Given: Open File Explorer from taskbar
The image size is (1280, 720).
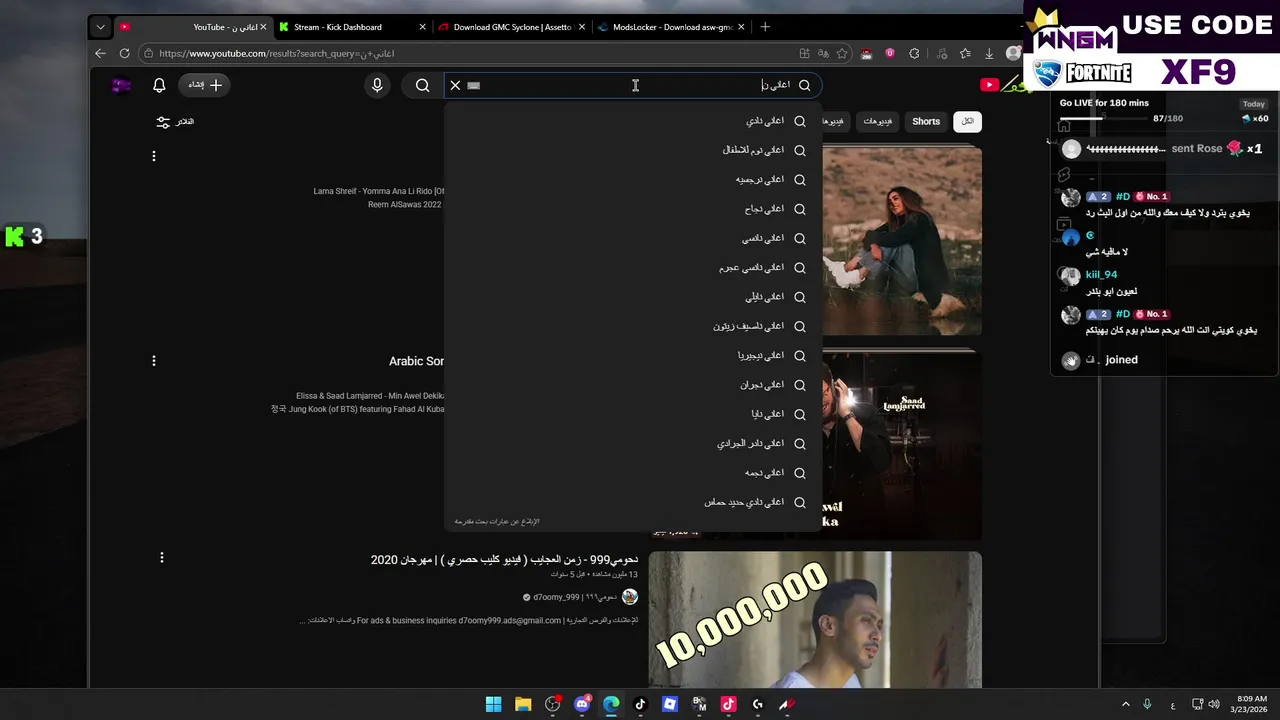Looking at the screenshot, I should [523, 704].
